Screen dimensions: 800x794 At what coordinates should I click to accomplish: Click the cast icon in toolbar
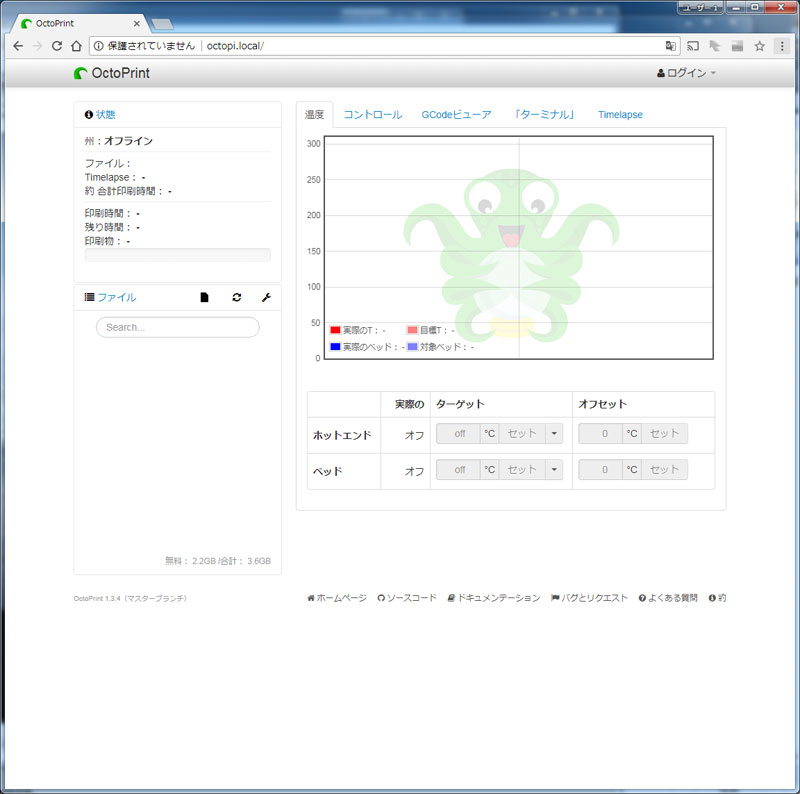click(692, 46)
